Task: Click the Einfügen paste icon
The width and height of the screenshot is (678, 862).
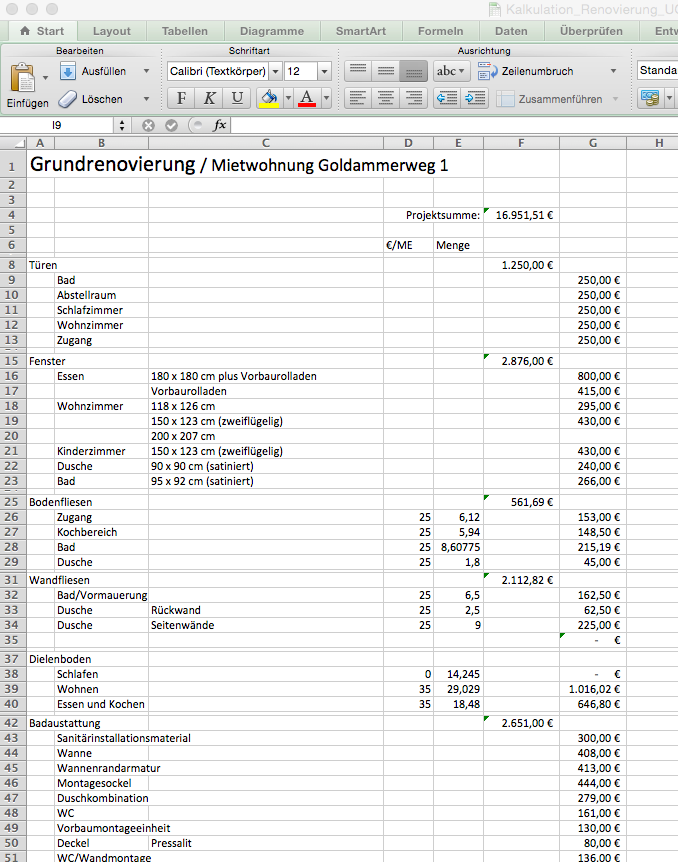Action: [x=22, y=79]
